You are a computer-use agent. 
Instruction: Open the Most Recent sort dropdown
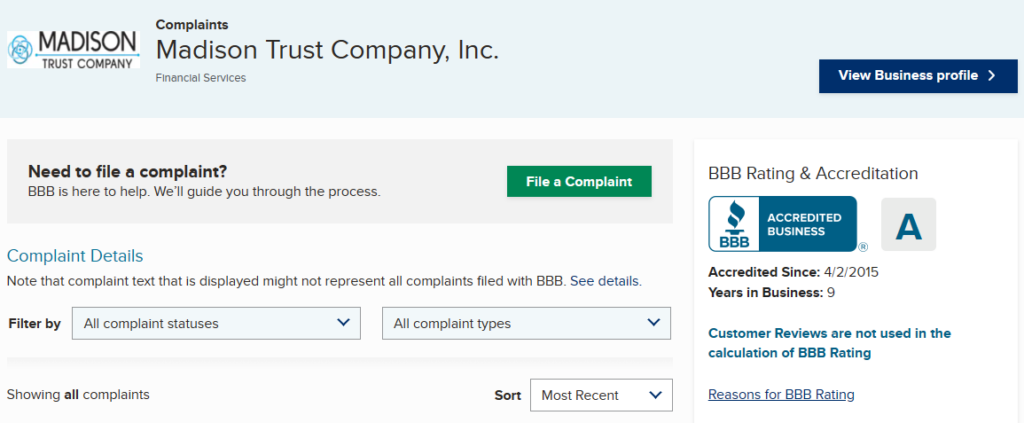[x=601, y=395]
